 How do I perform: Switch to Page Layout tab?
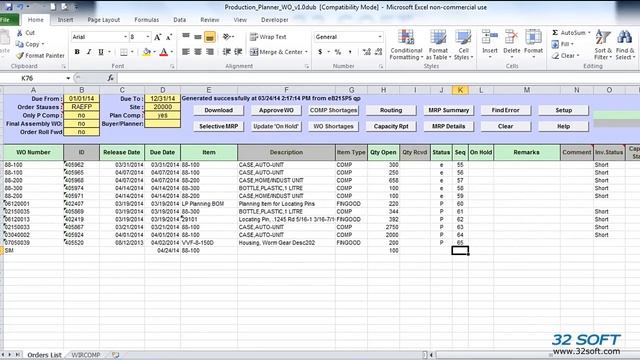[x=104, y=20]
